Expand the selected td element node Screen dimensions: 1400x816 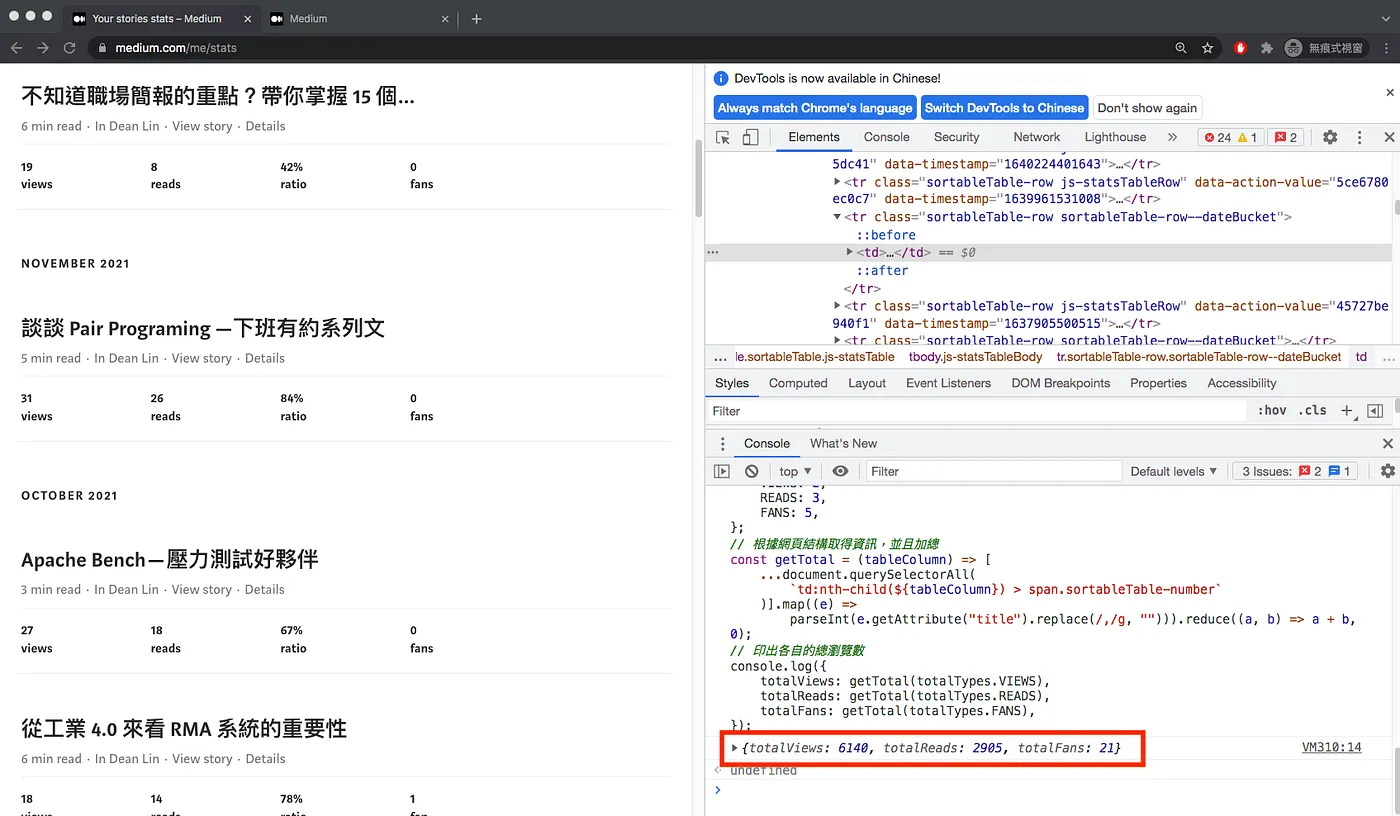coord(851,253)
